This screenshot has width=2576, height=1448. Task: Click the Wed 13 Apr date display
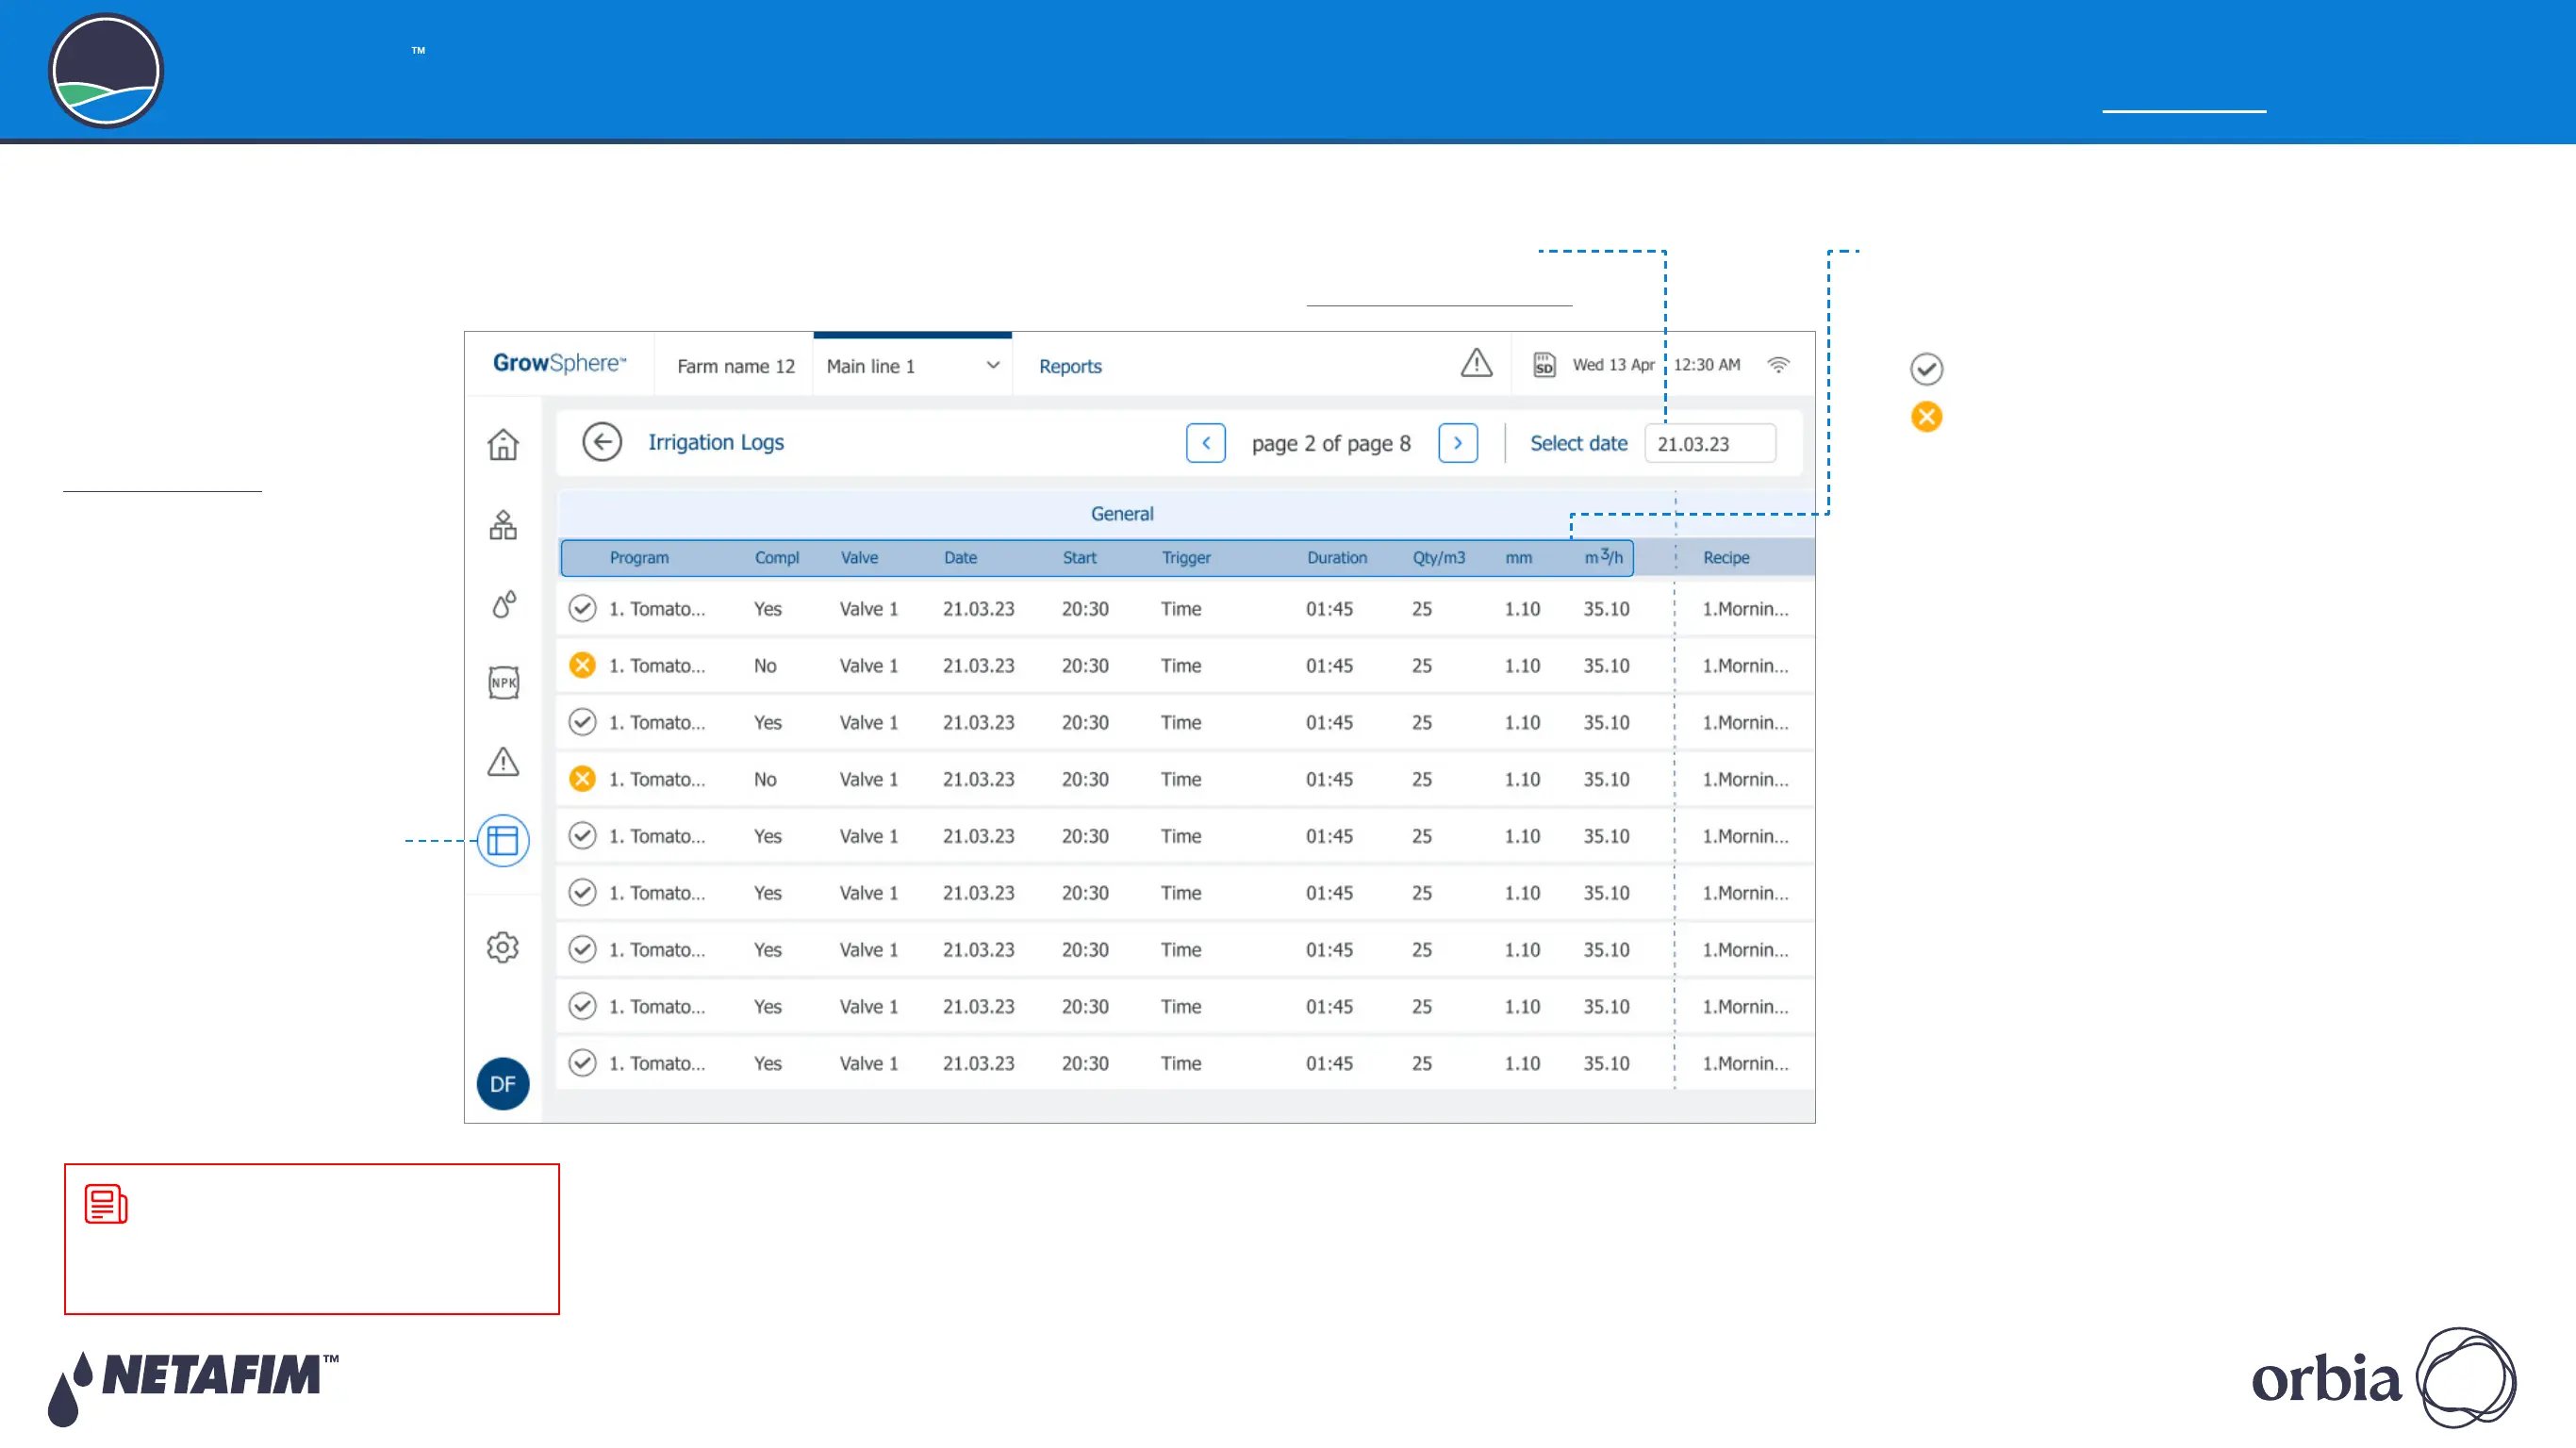pyautogui.click(x=1613, y=365)
